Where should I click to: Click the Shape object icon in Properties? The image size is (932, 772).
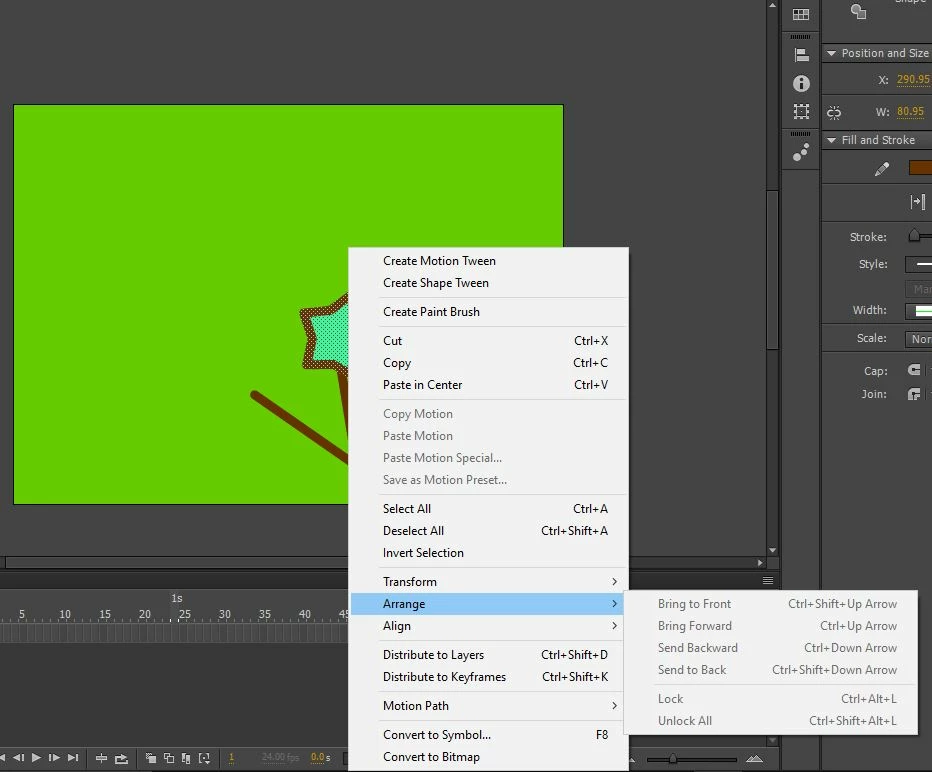click(x=858, y=11)
